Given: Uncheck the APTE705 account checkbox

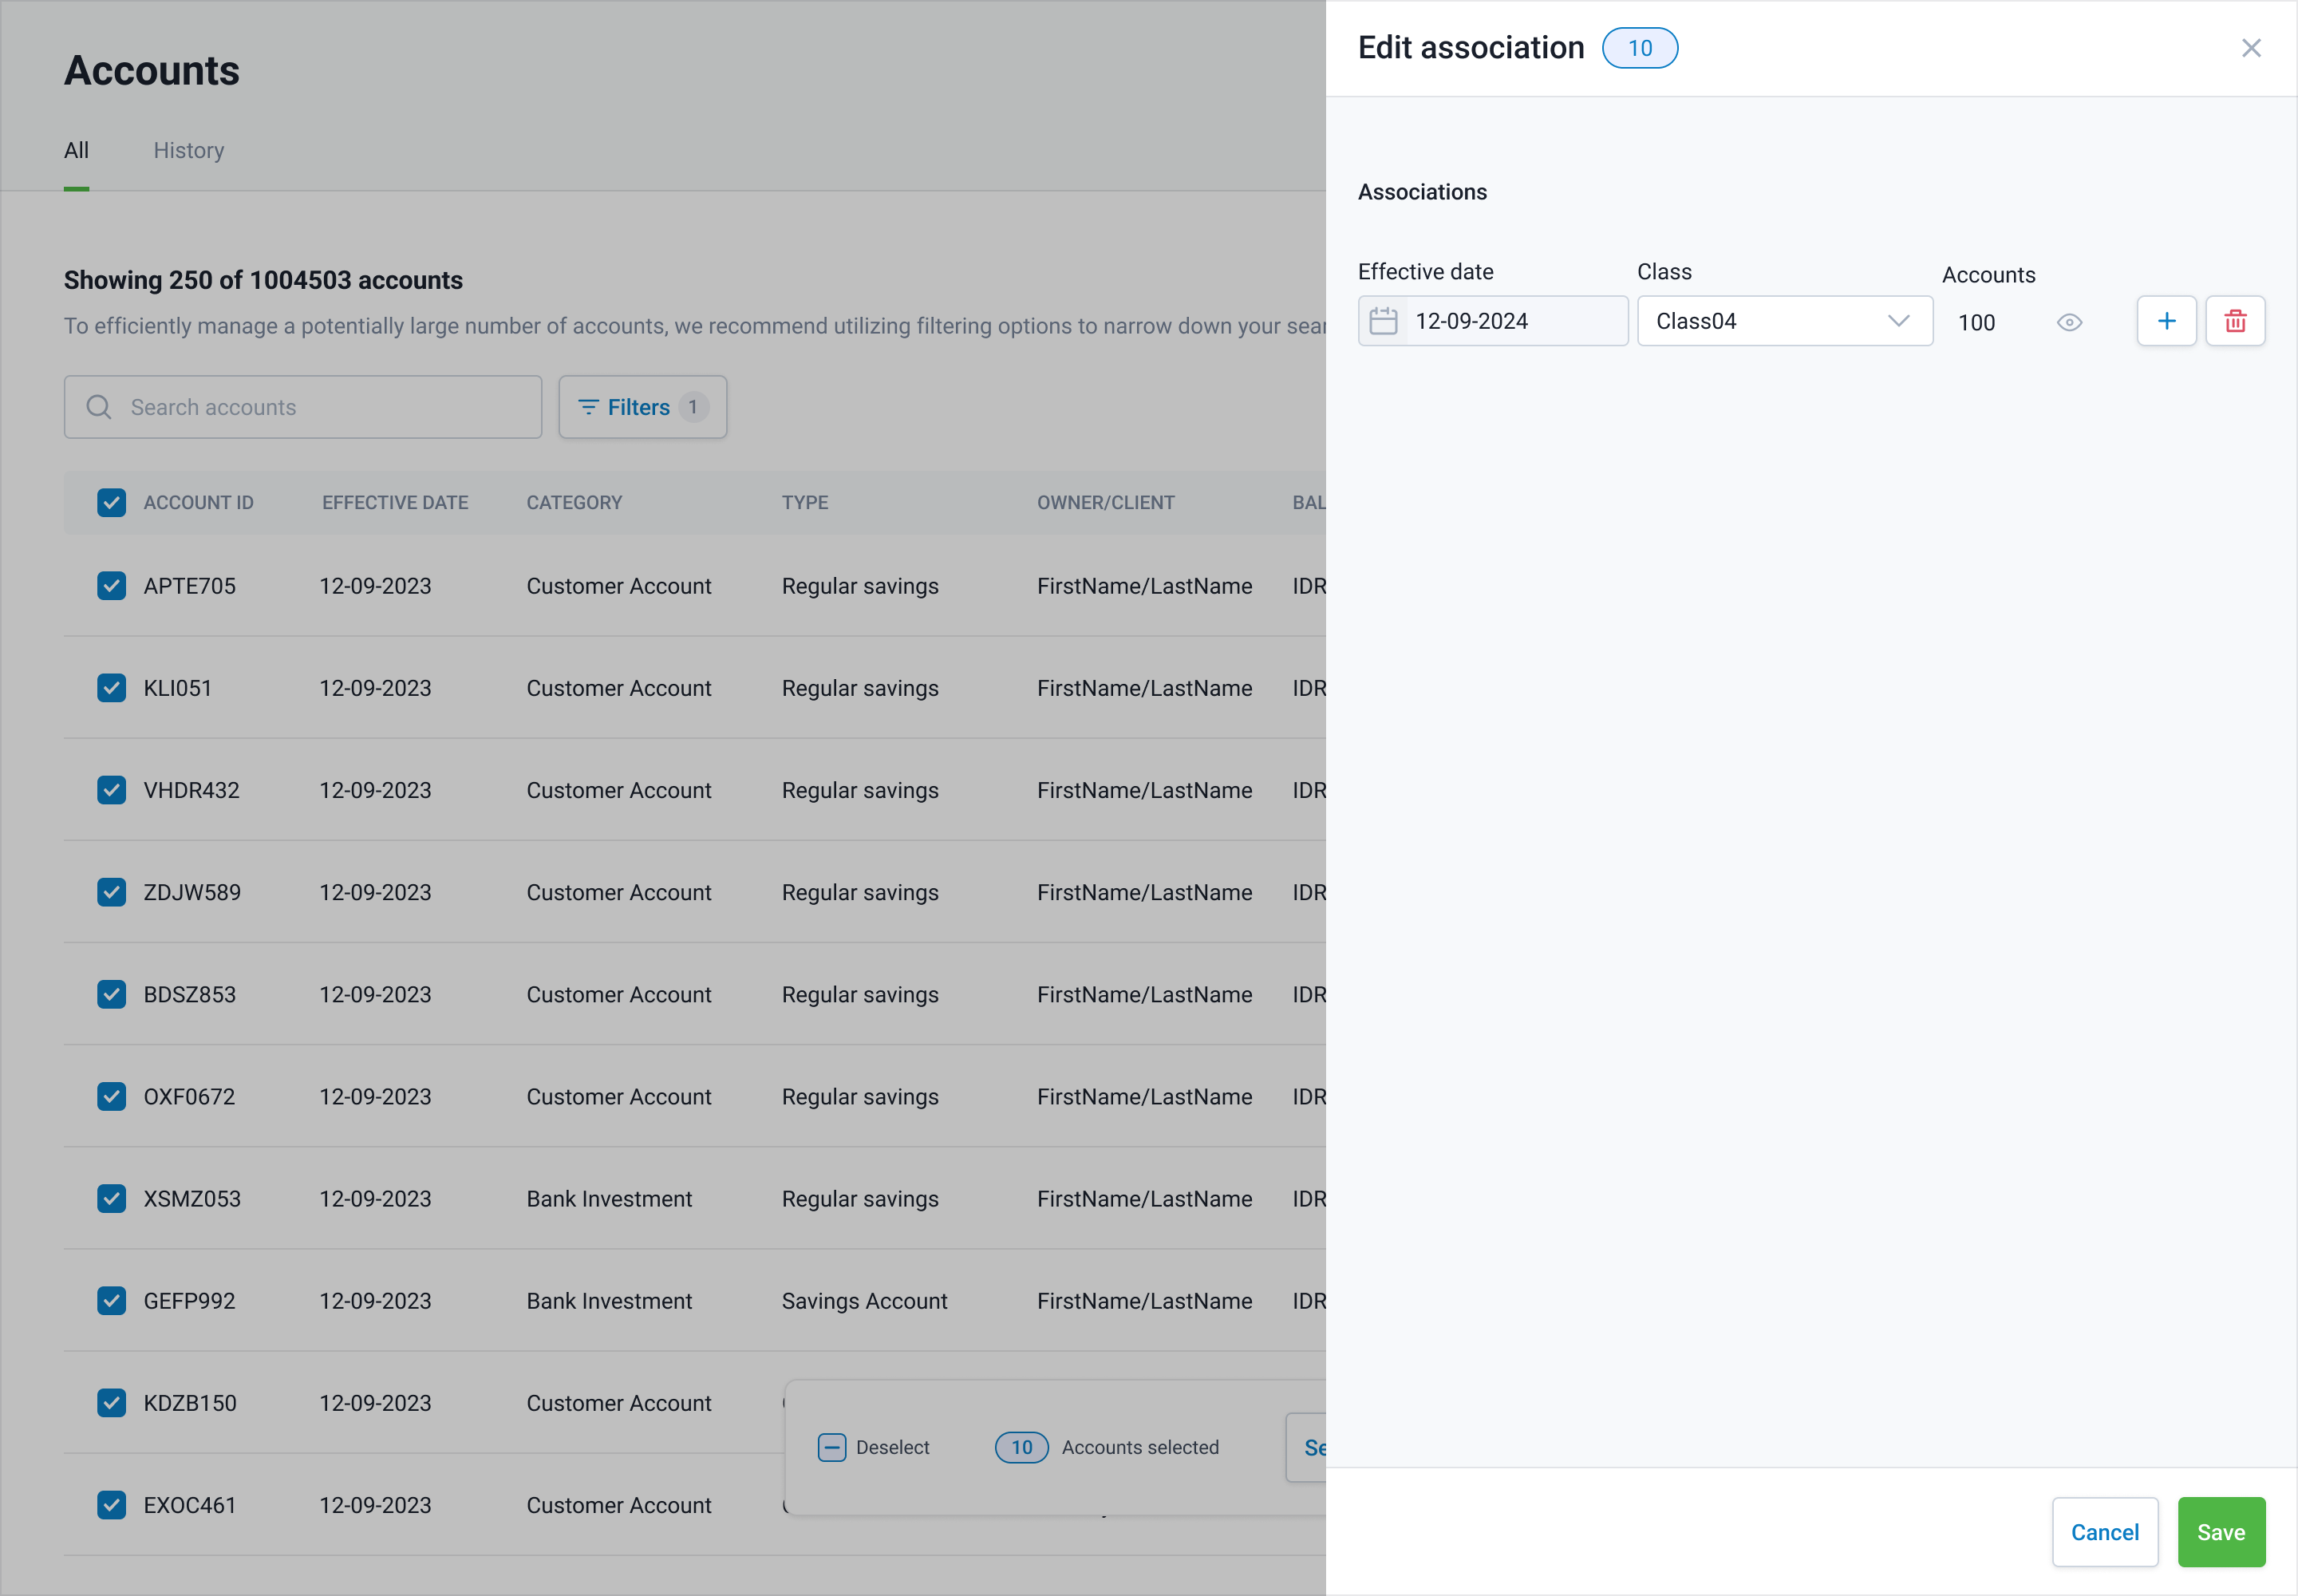Looking at the screenshot, I should click(111, 586).
